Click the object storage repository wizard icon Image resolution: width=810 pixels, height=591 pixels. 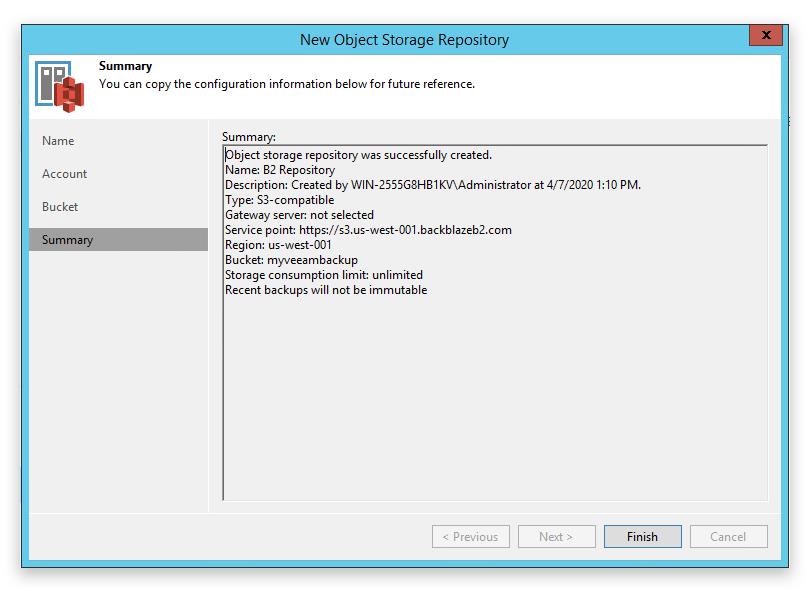[59, 86]
